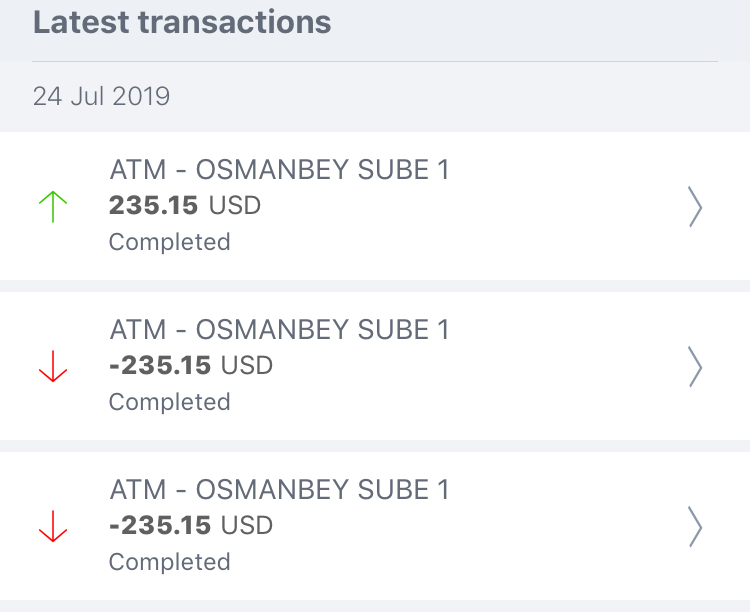Click the positive 235.15 amount
The width and height of the screenshot is (750, 612).
click(154, 206)
